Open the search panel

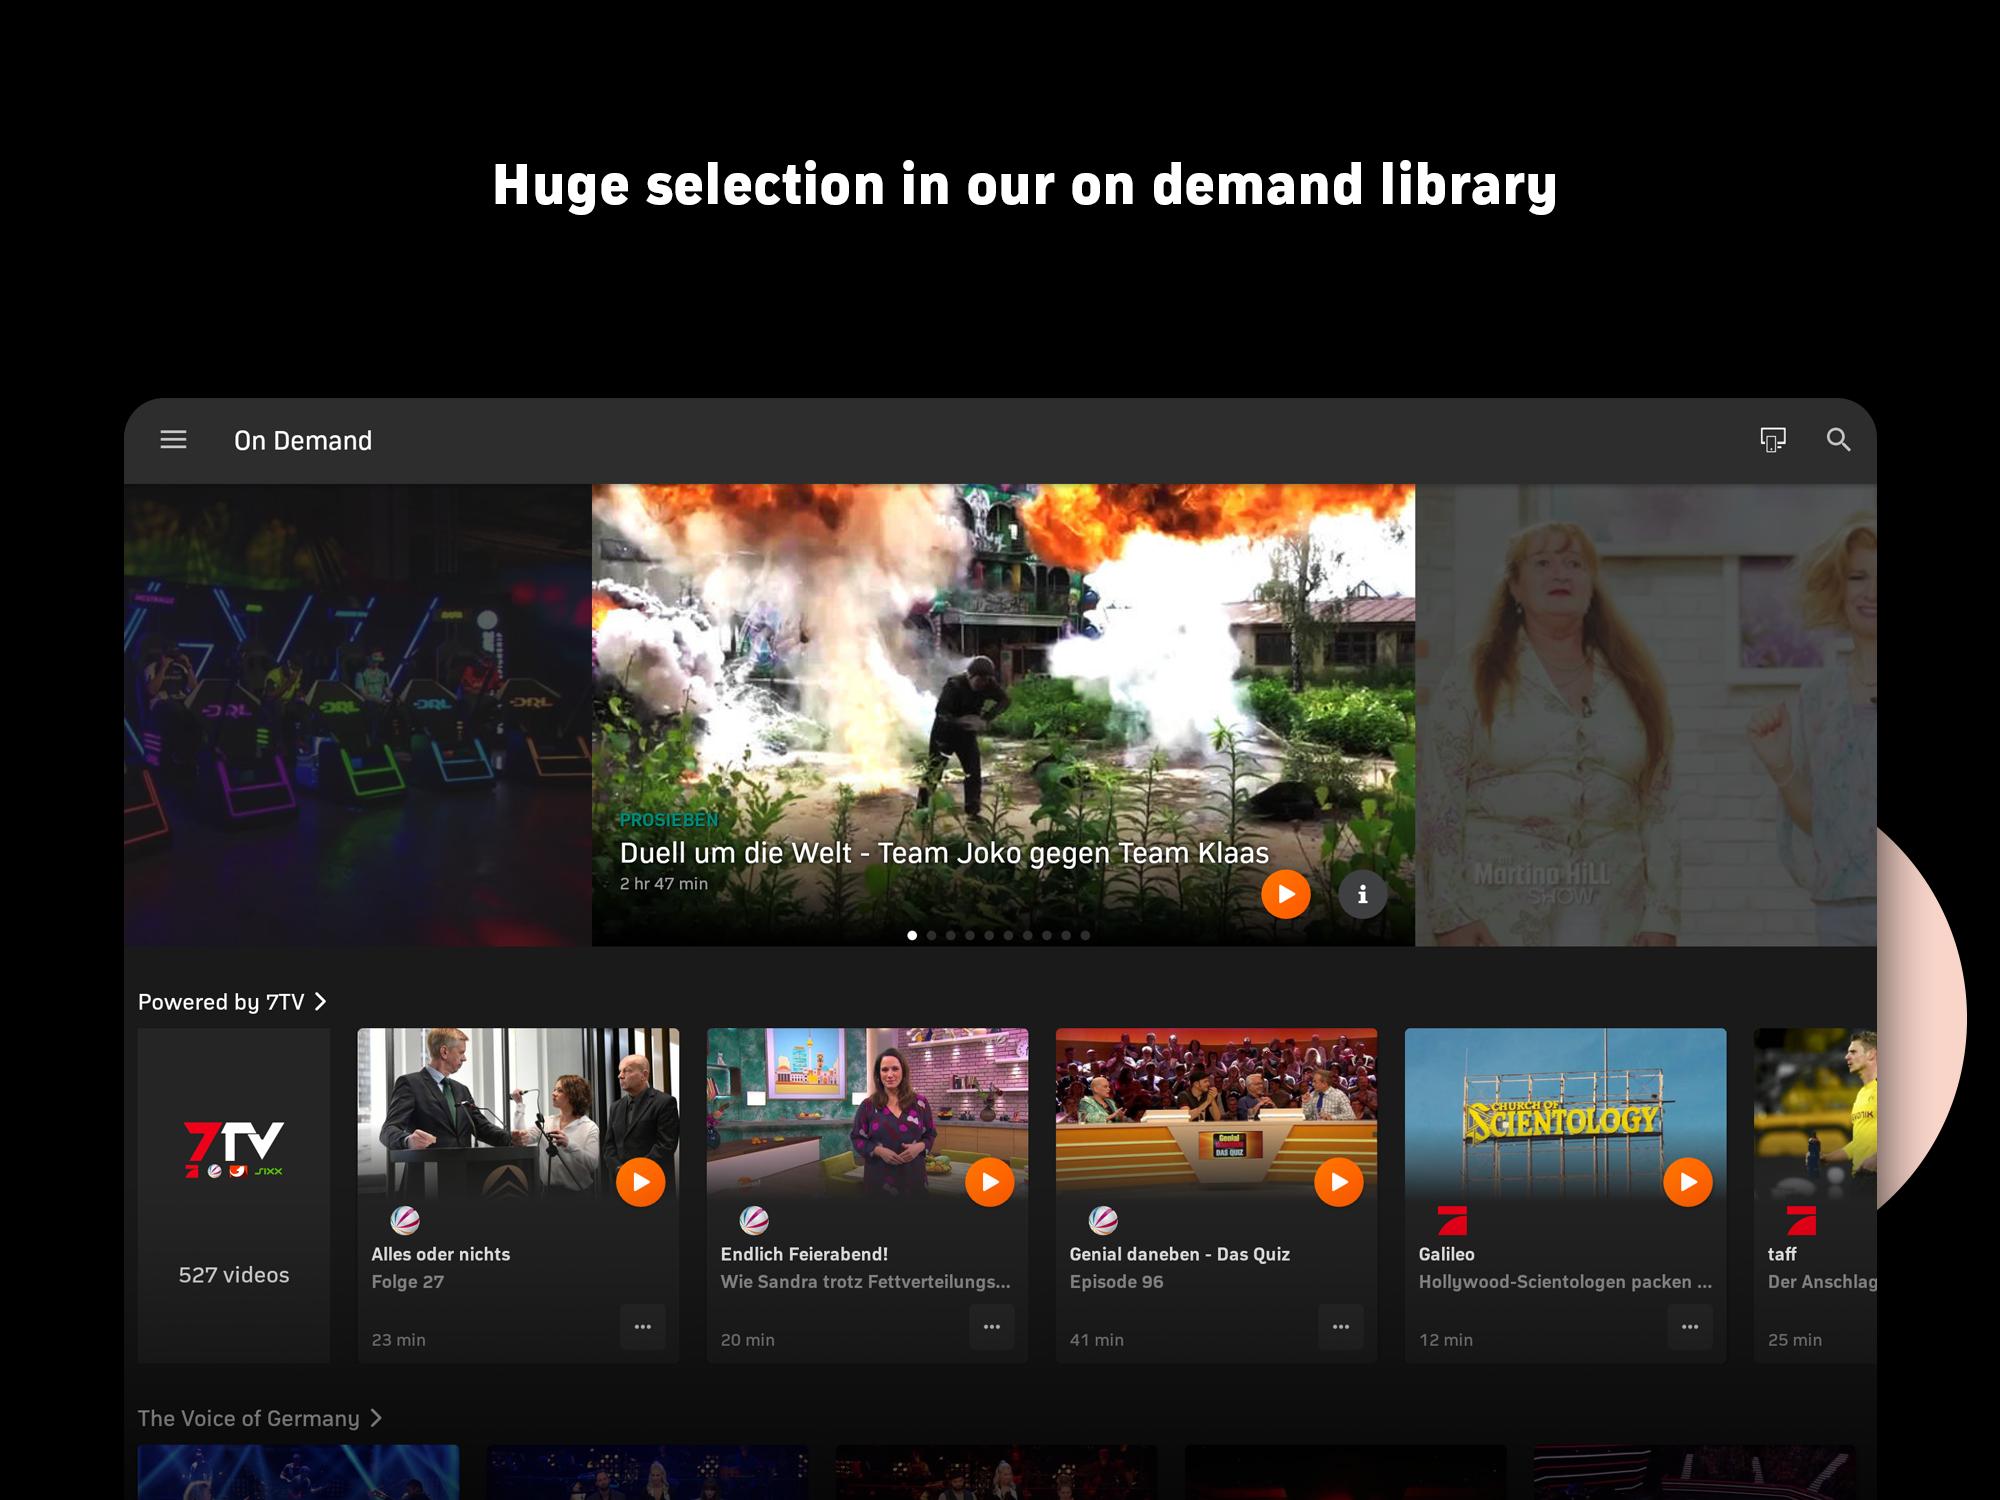tap(1835, 440)
